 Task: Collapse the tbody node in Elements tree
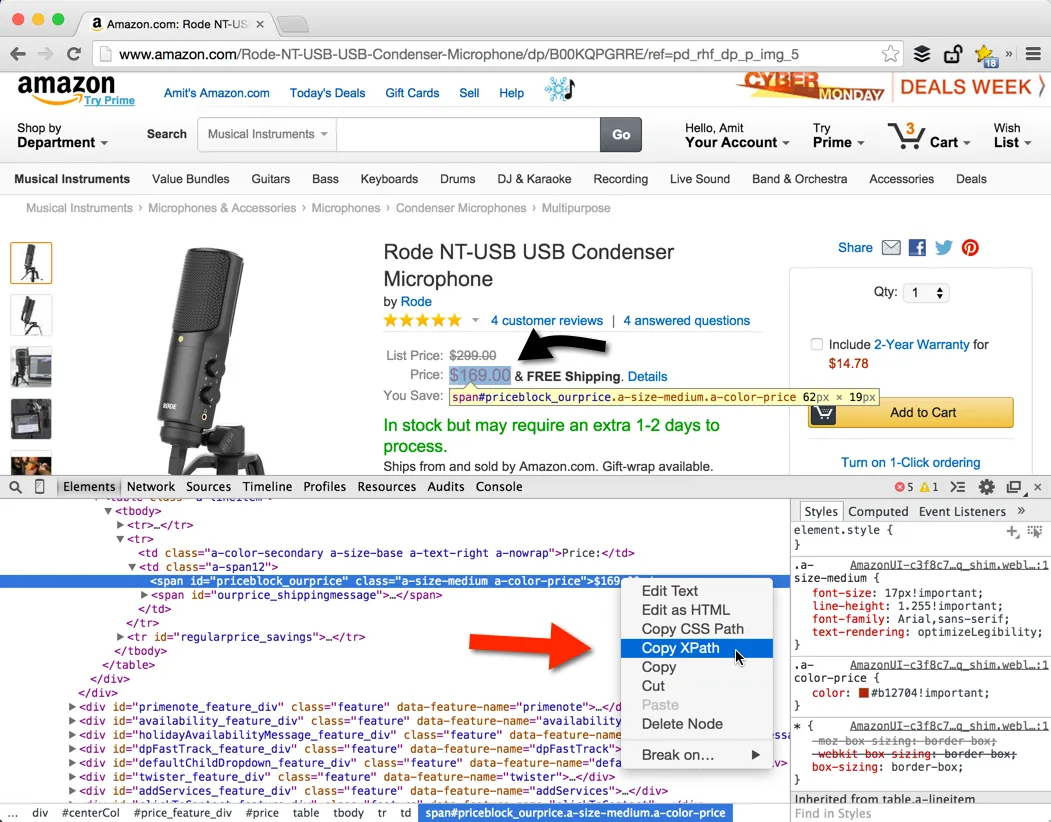point(109,511)
